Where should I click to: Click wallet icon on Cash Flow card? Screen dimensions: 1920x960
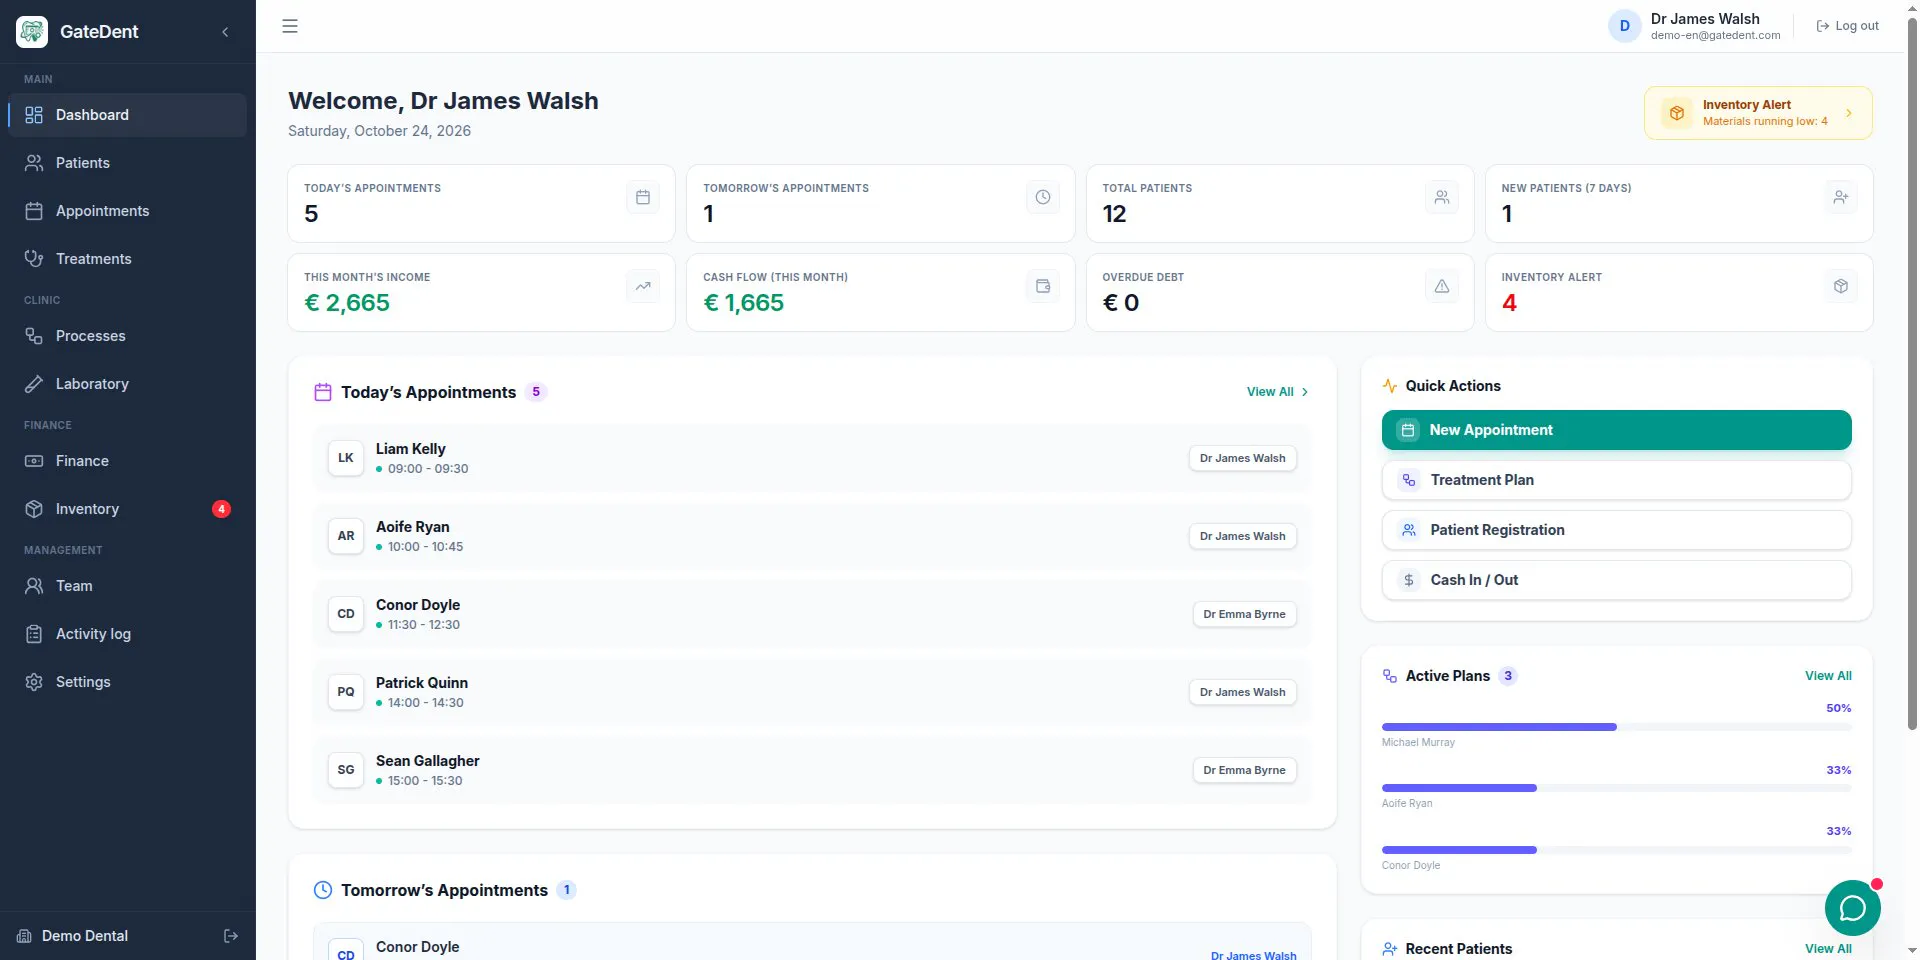point(1043,286)
